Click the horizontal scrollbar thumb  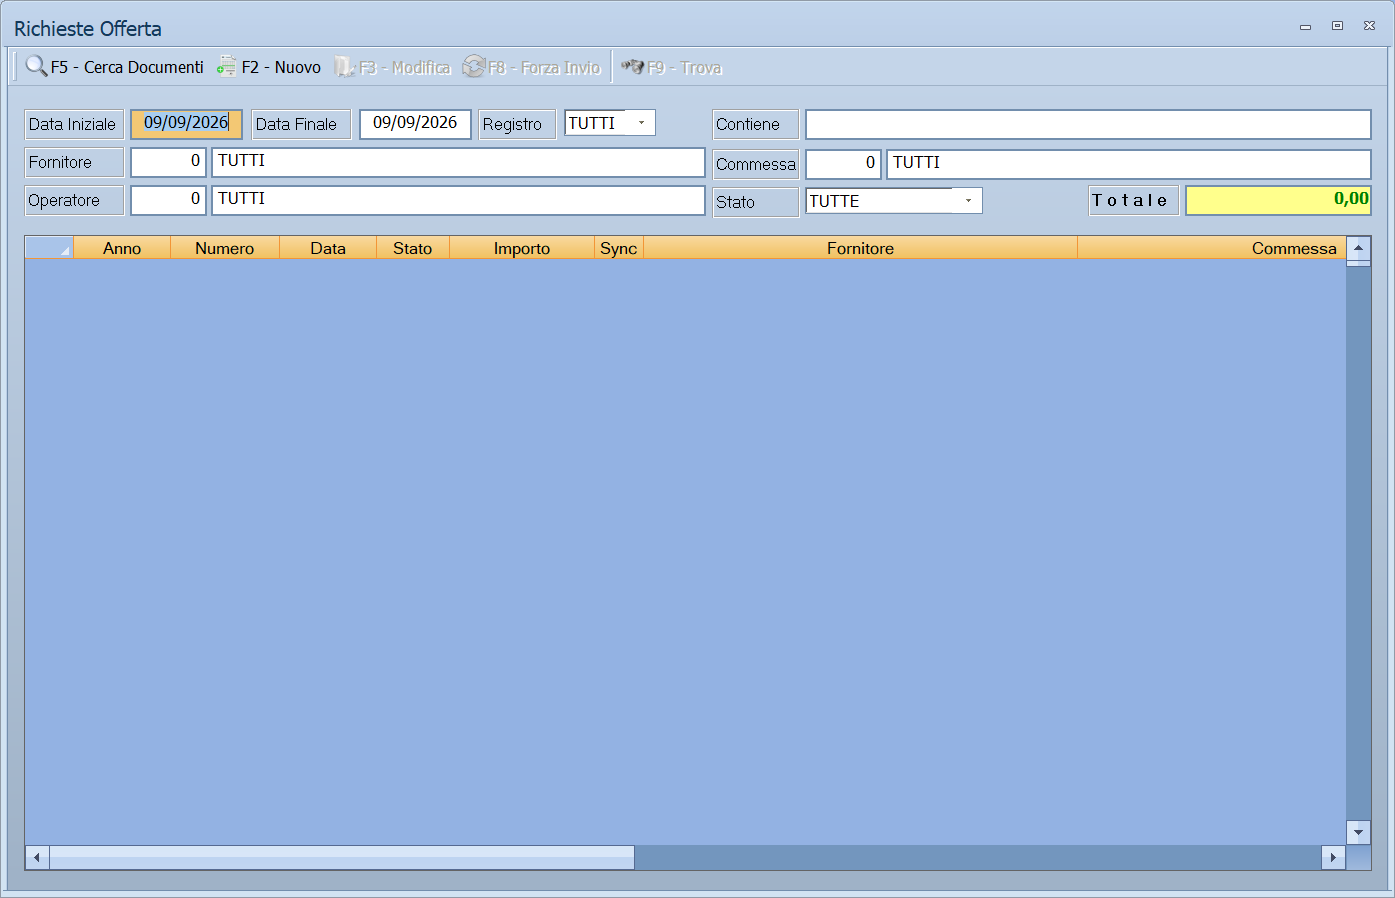[x=342, y=857]
